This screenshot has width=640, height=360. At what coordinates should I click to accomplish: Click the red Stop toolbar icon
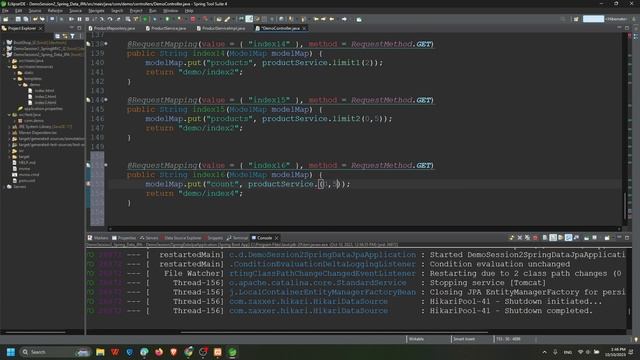[193, 19]
